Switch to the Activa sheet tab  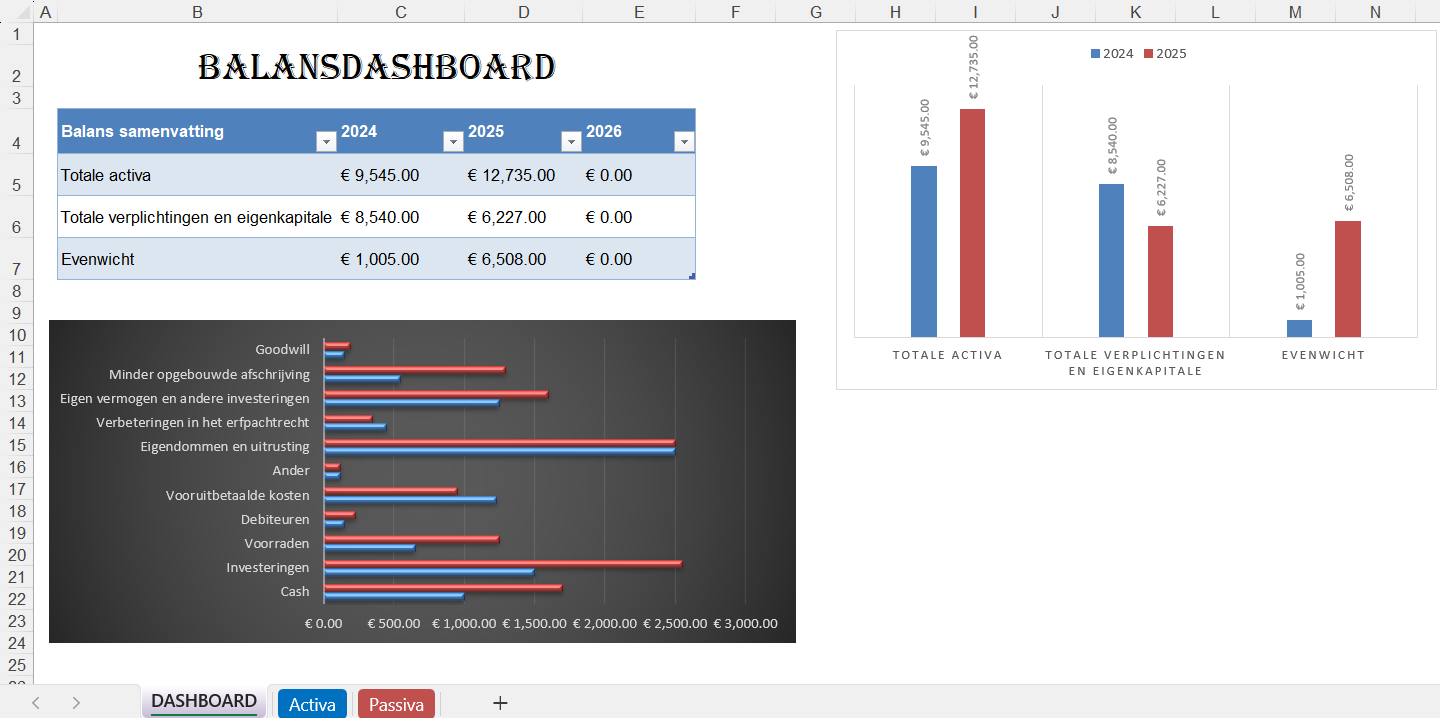pyautogui.click(x=312, y=703)
